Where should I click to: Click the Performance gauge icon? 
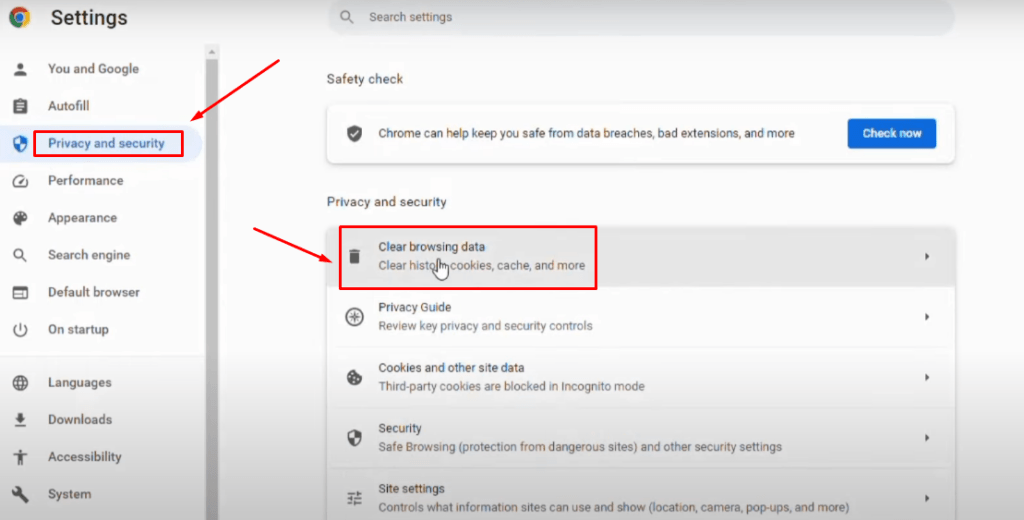pos(20,181)
